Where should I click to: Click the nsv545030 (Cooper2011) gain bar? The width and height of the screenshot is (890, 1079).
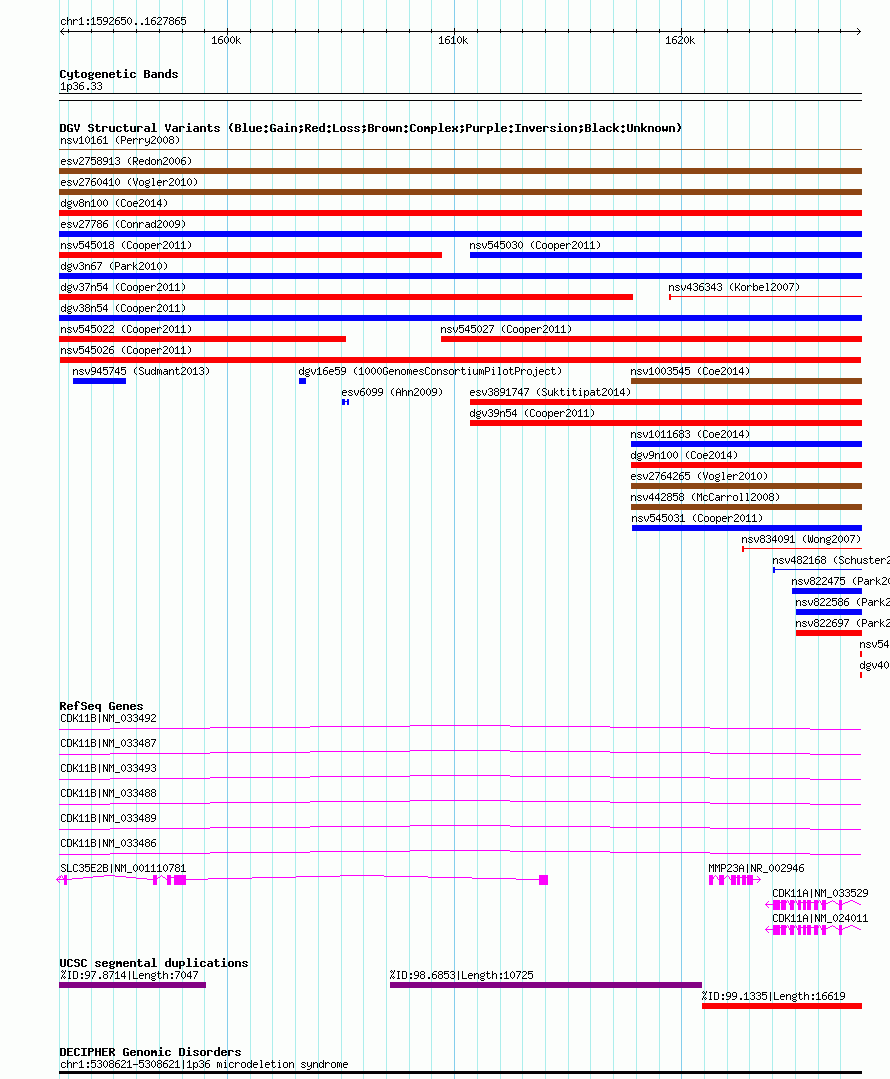pyautogui.click(x=666, y=255)
